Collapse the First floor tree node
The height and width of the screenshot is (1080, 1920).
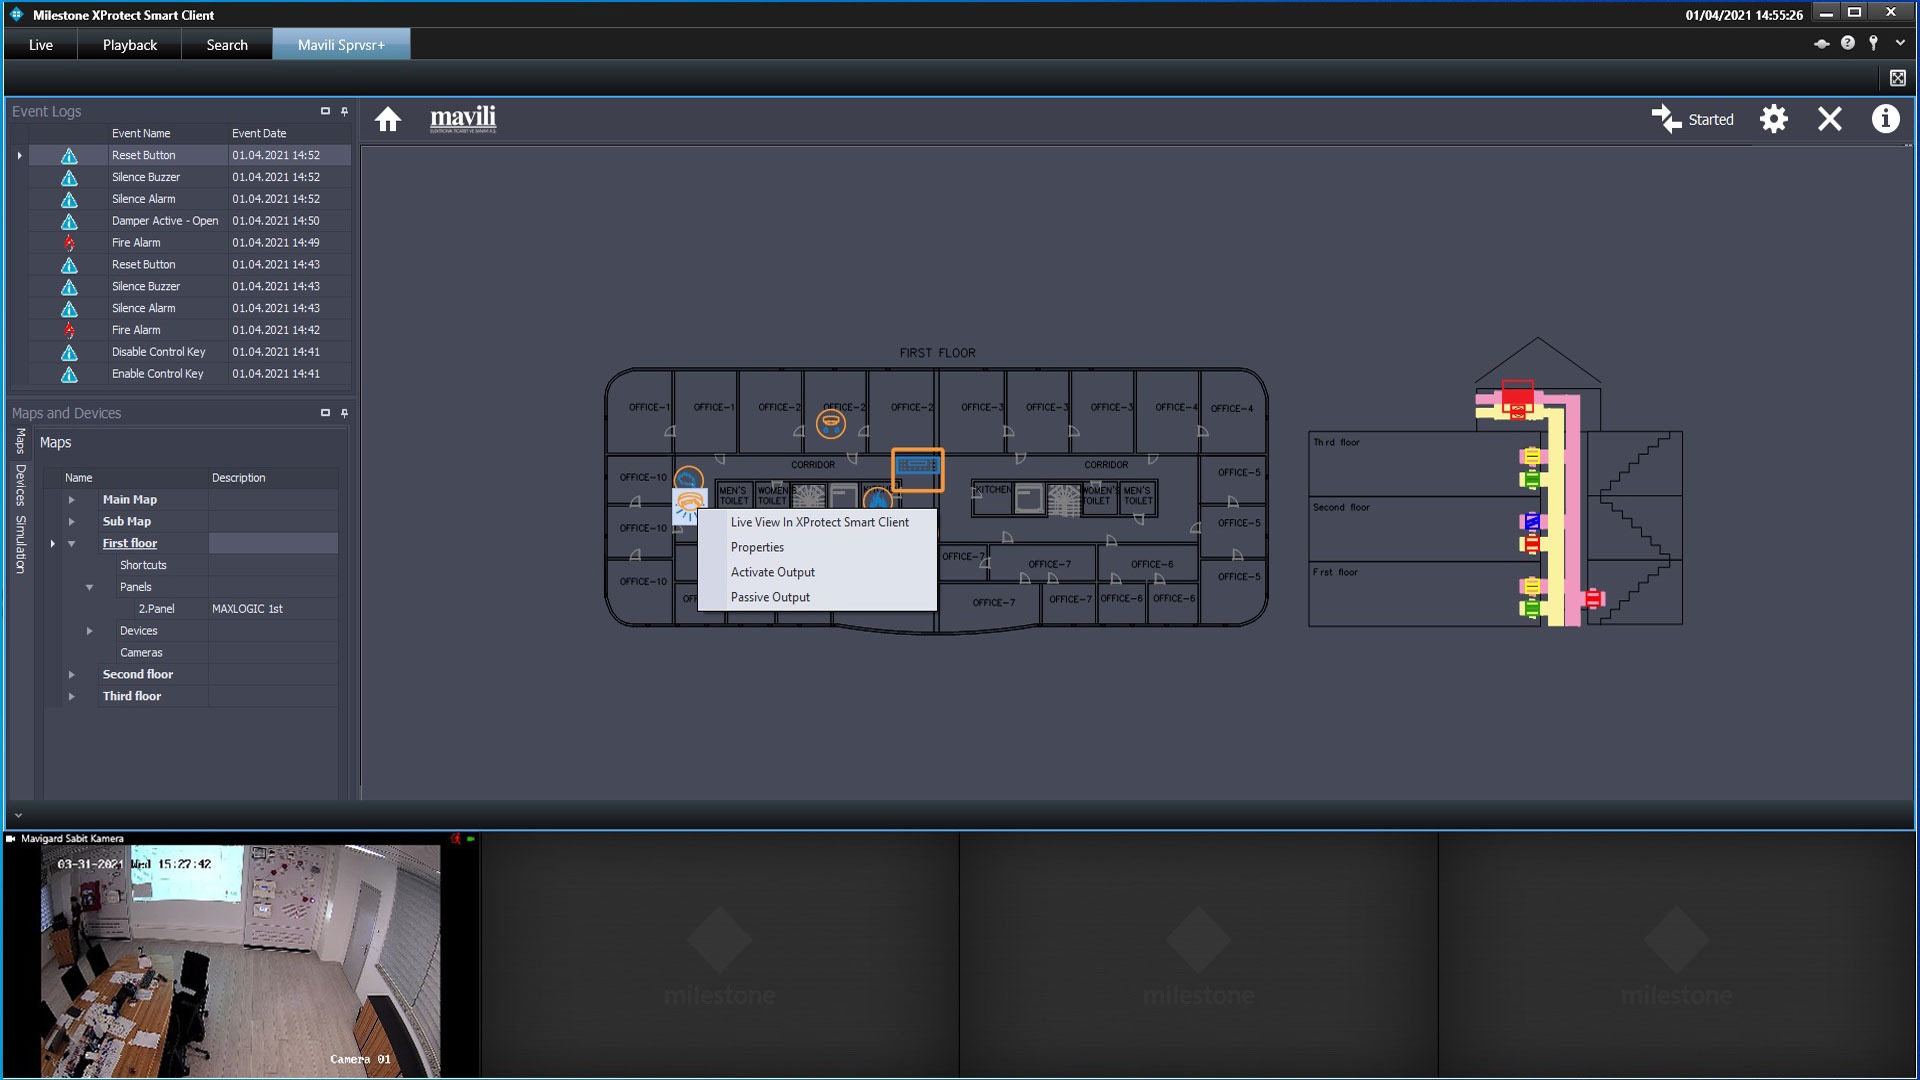pos(71,544)
